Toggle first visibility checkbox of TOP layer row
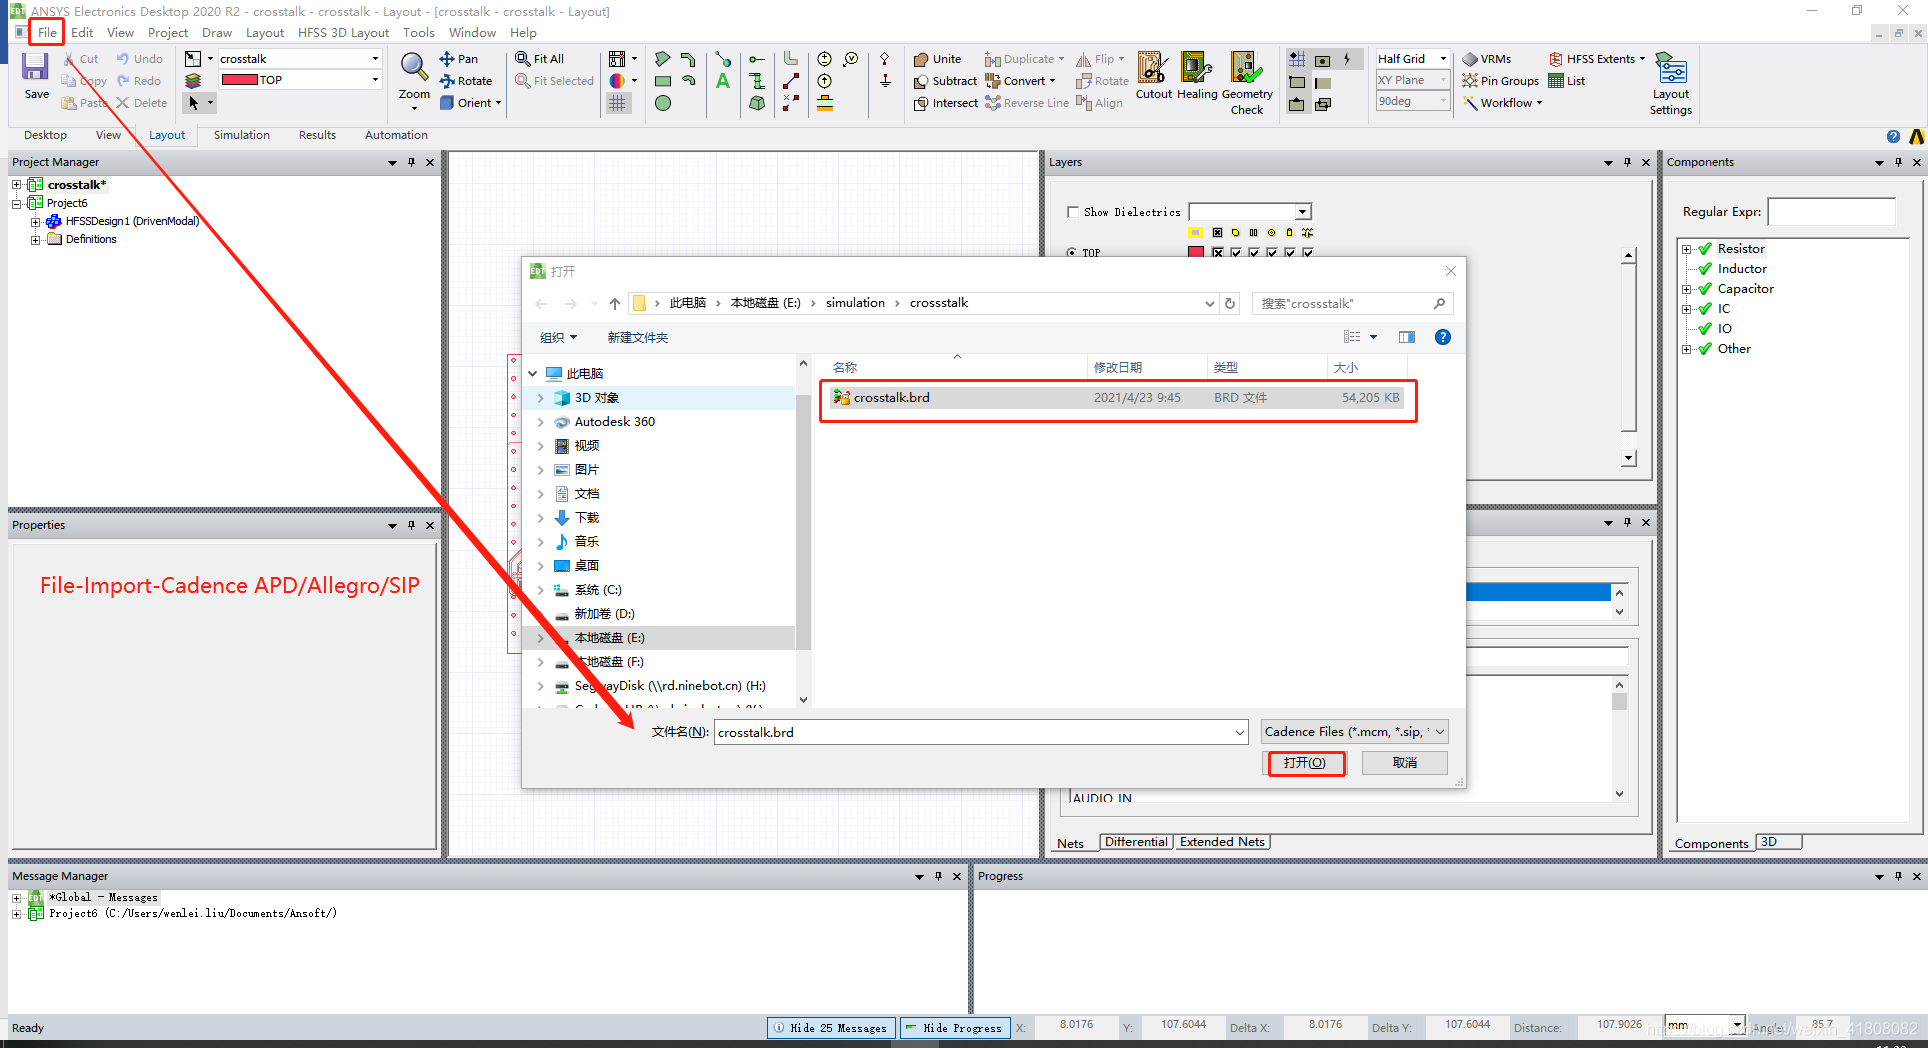Image resolution: width=1928 pixels, height=1048 pixels. [1217, 253]
